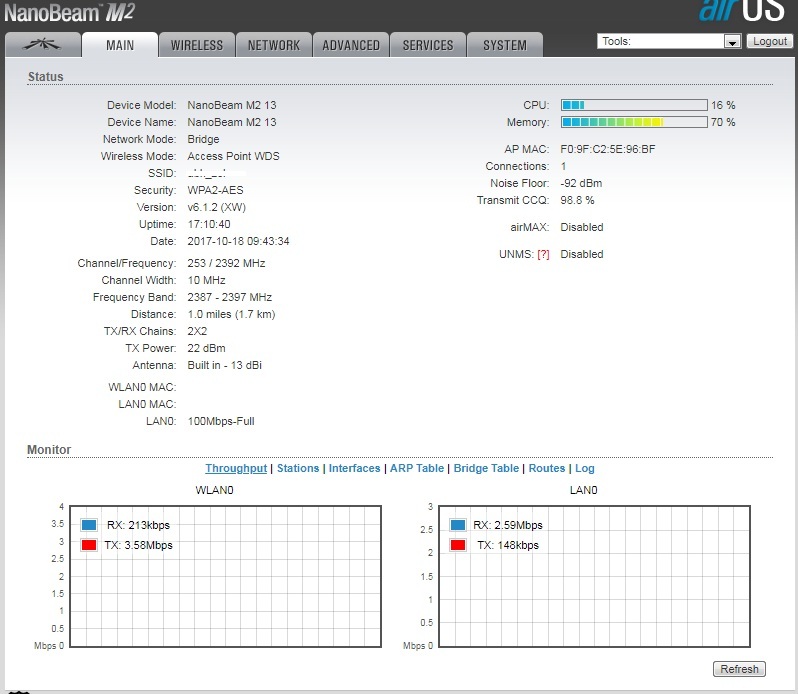Select the Security value WPA2-AES

point(215,190)
